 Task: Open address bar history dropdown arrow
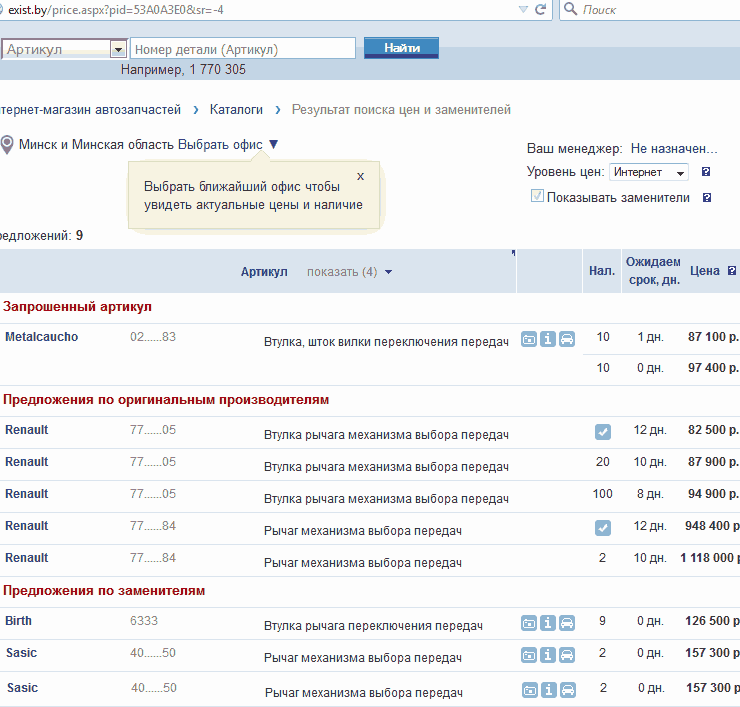(x=523, y=9)
